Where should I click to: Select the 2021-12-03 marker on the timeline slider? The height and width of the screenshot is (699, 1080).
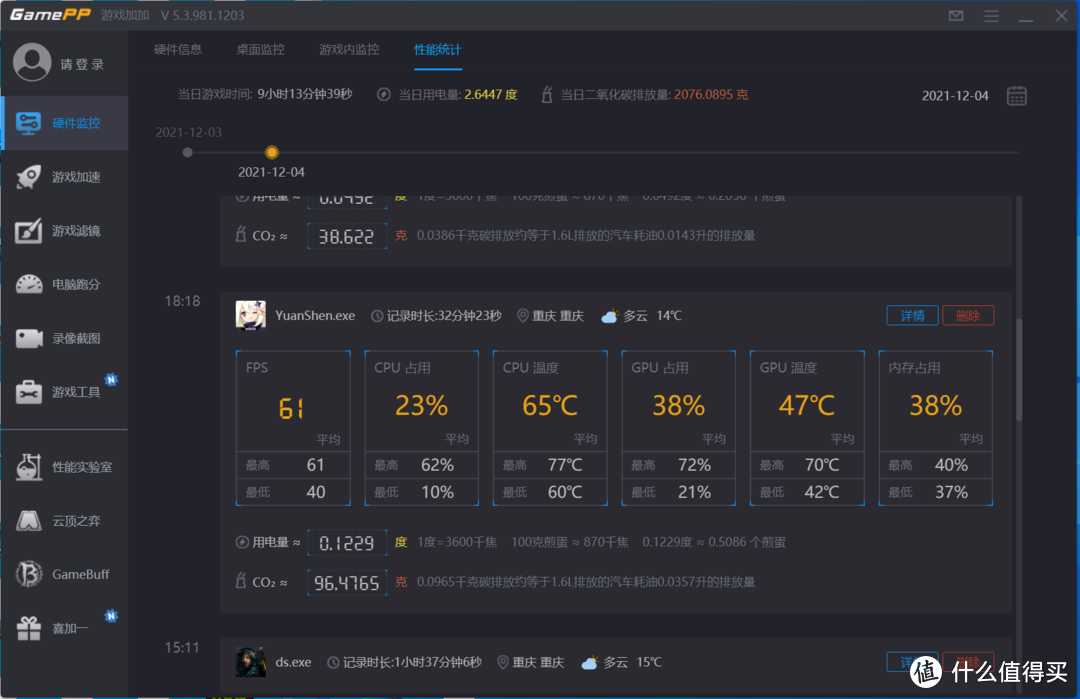pyautogui.click(x=187, y=152)
